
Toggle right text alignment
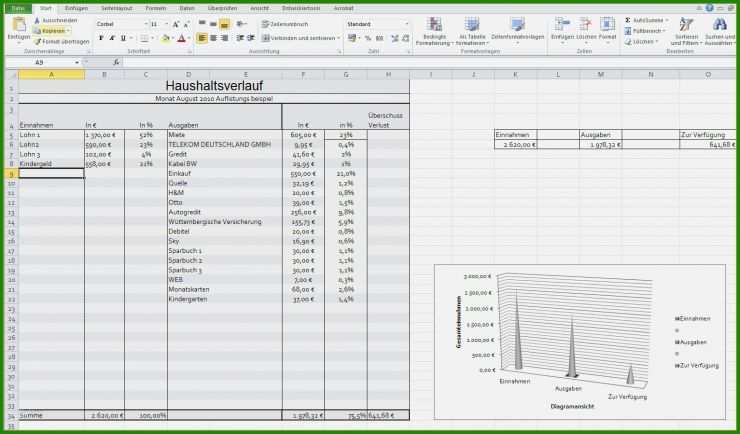pos(224,38)
